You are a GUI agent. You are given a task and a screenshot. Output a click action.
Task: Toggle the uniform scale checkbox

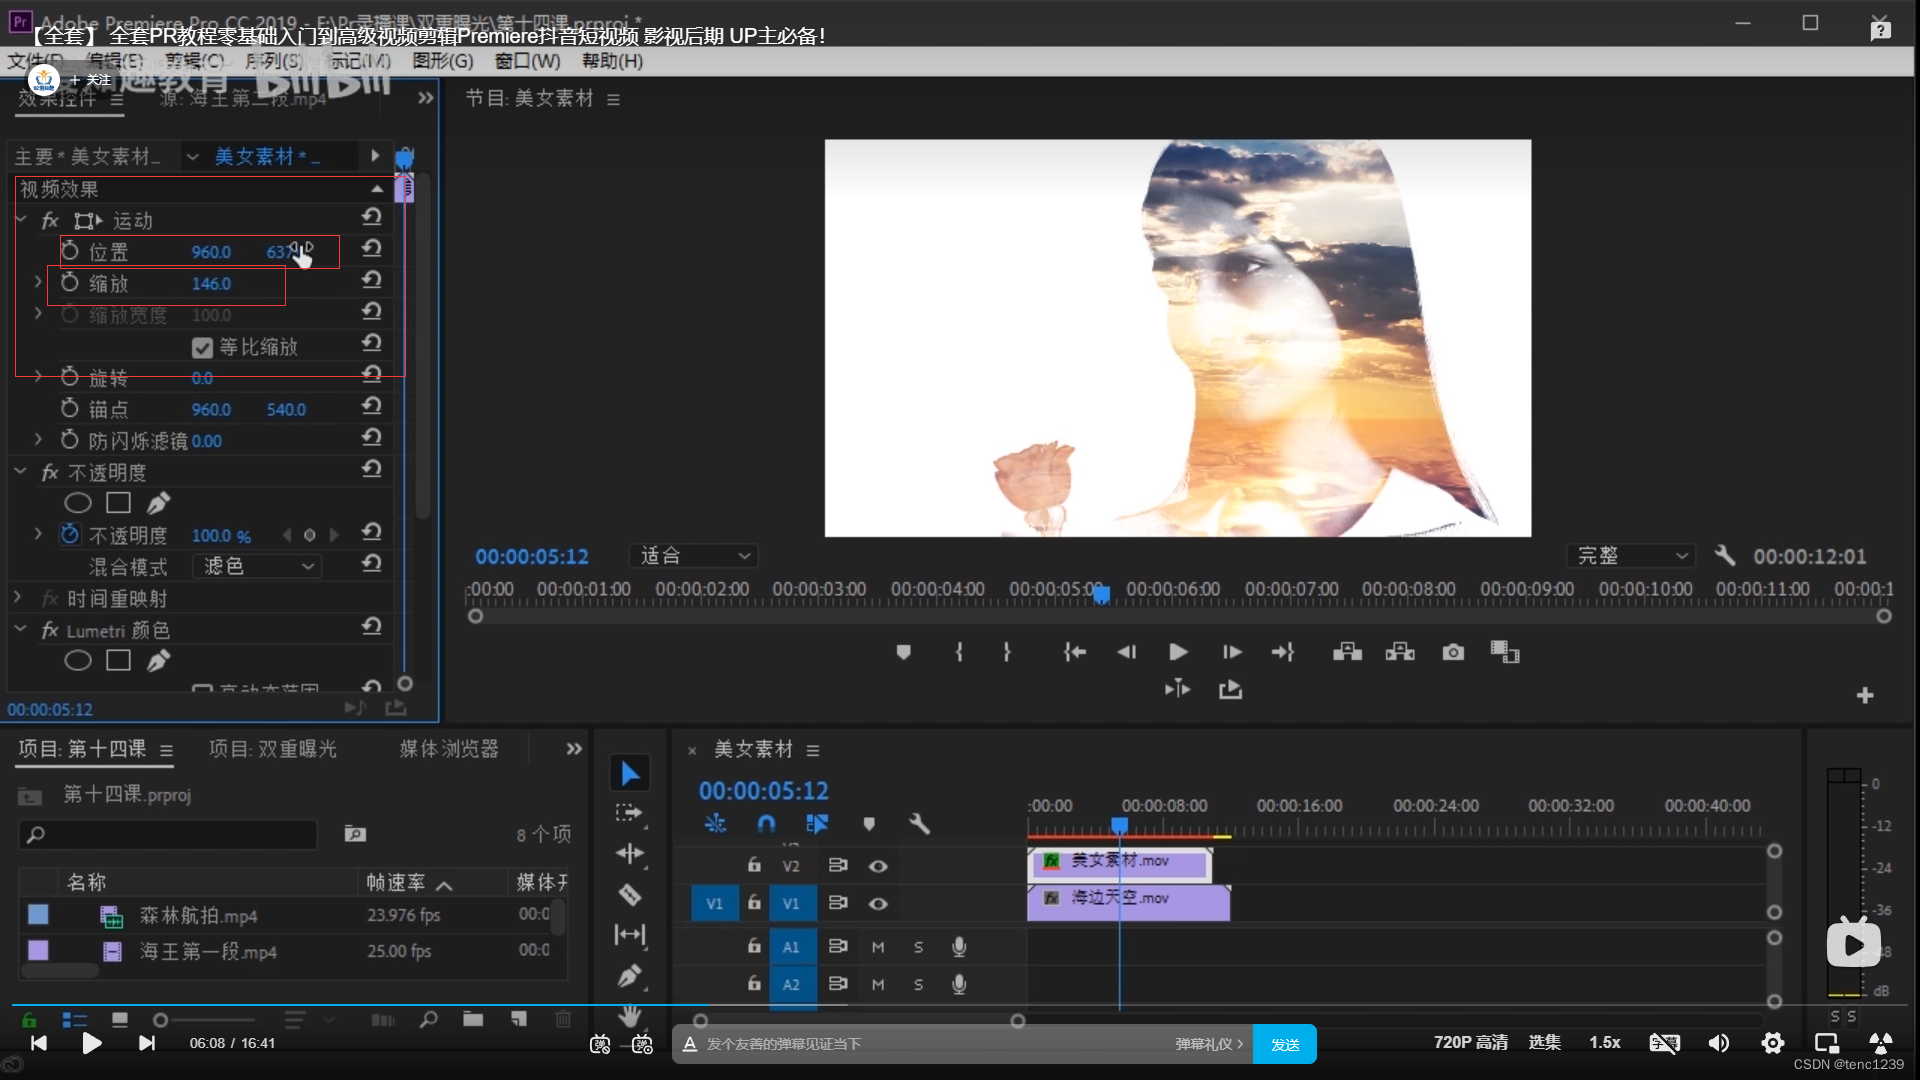click(202, 347)
